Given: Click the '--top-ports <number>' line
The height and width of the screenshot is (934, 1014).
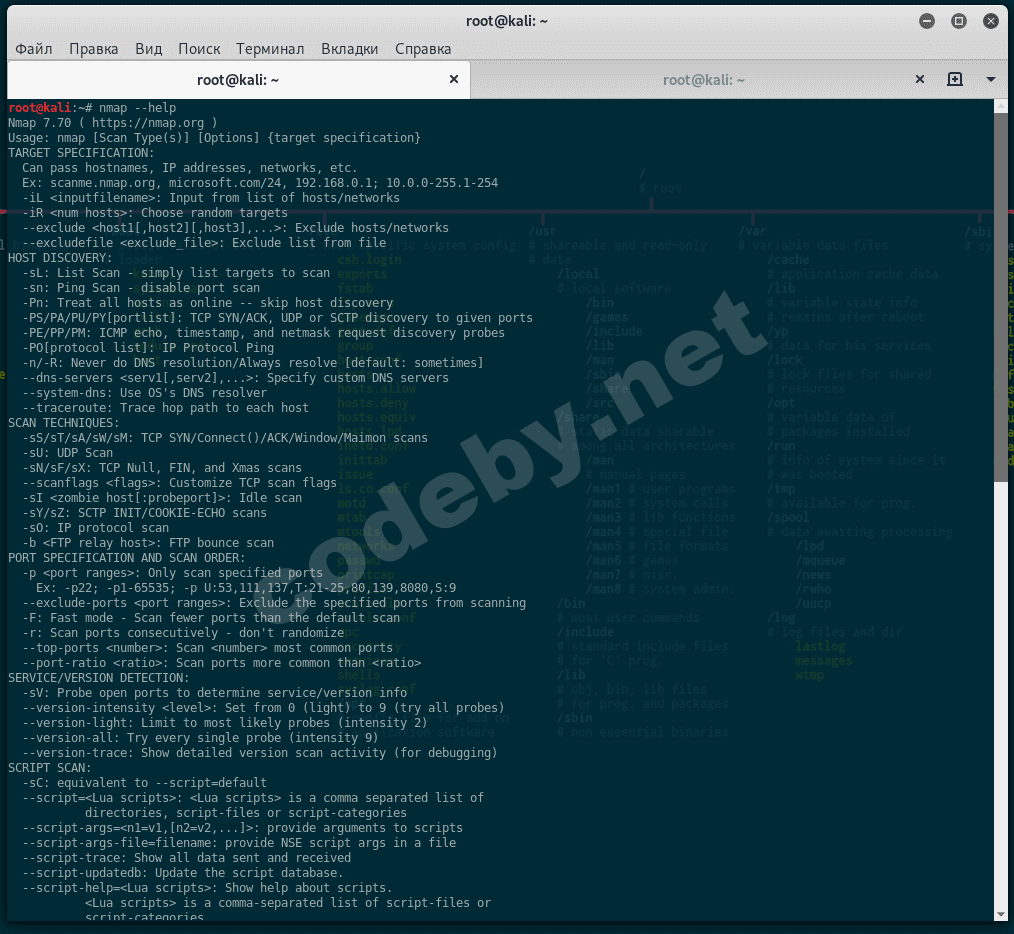Looking at the screenshot, I should click(208, 647).
